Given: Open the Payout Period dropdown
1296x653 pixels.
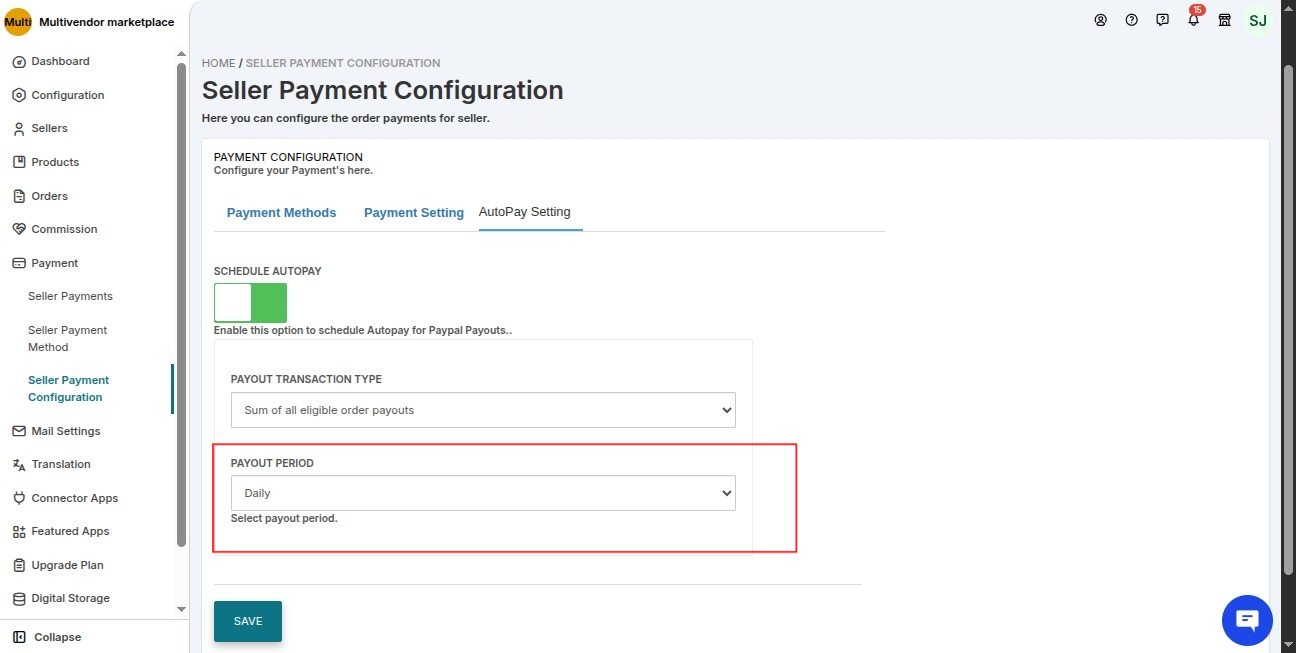Looking at the screenshot, I should click(483, 493).
